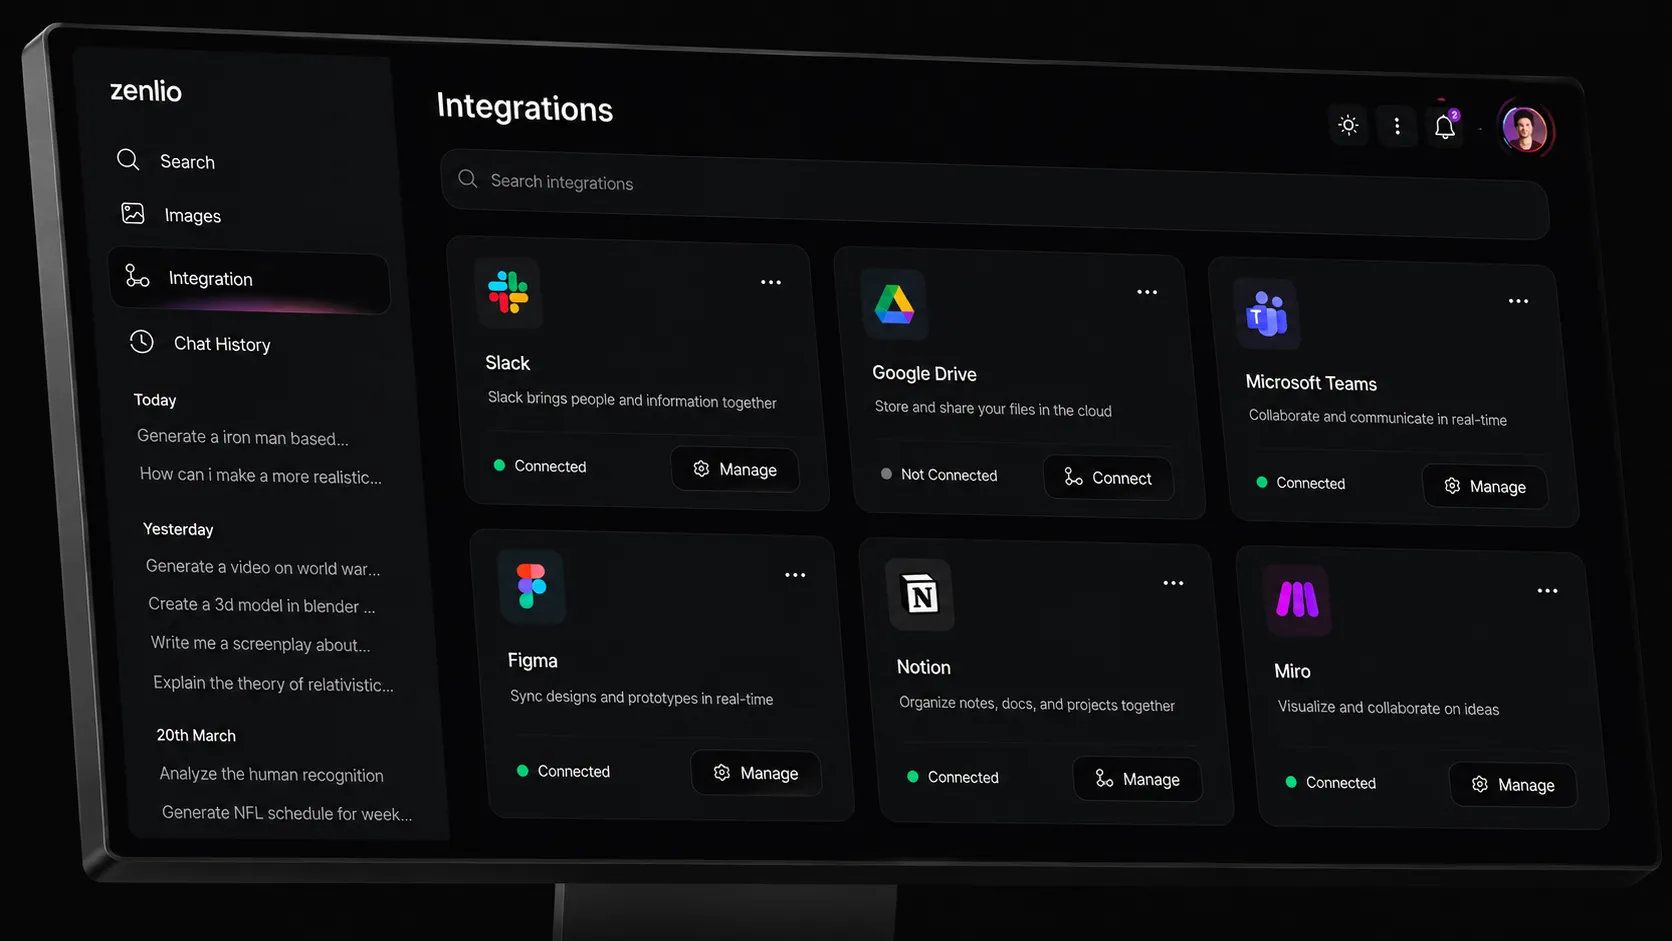Toggle the light/dark theme sun icon

(x=1348, y=125)
